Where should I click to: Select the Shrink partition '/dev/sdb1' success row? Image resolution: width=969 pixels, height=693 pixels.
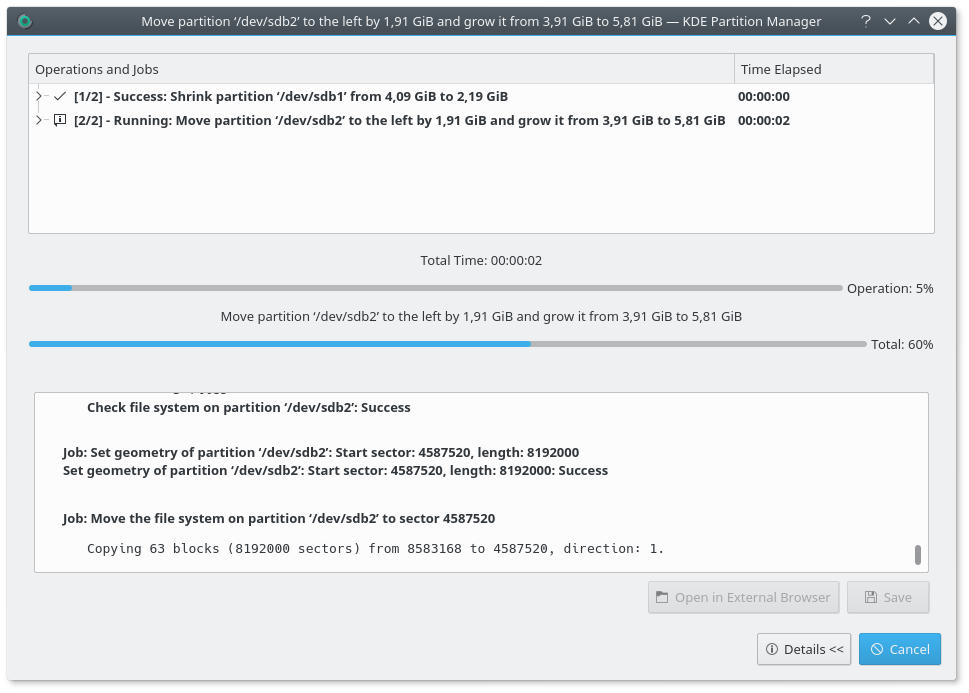[x=290, y=97]
